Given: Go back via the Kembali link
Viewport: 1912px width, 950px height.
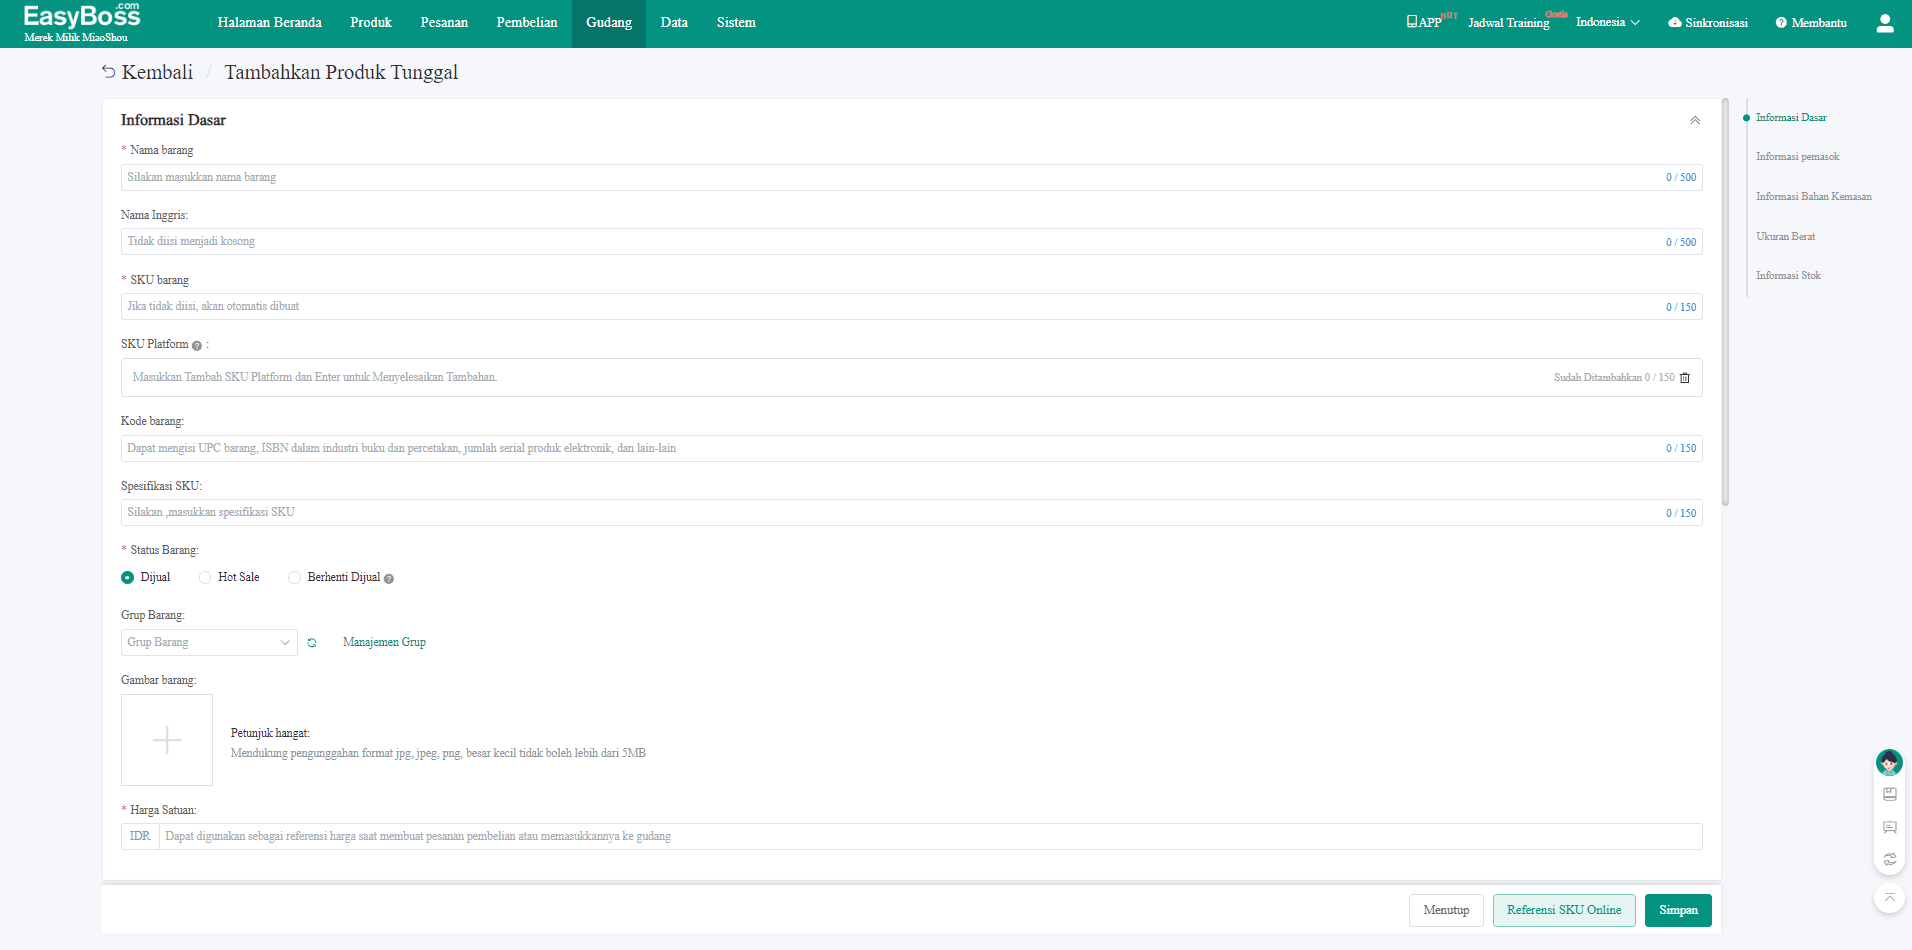Looking at the screenshot, I should tap(157, 72).
